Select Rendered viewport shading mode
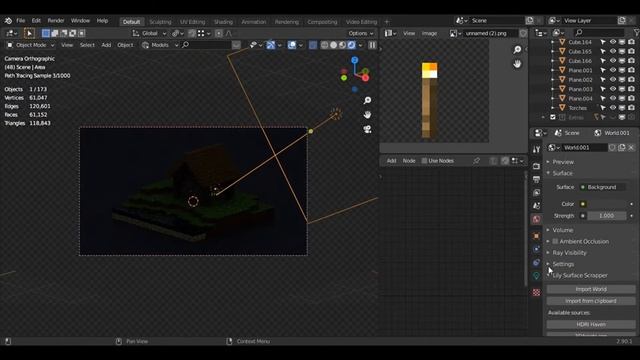 [x=351, y=45]
